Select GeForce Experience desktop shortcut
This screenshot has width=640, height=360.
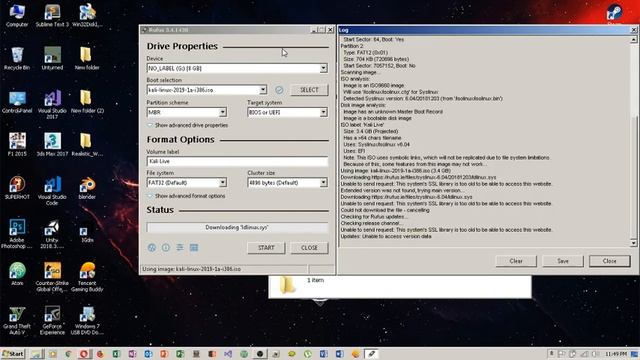52,320
